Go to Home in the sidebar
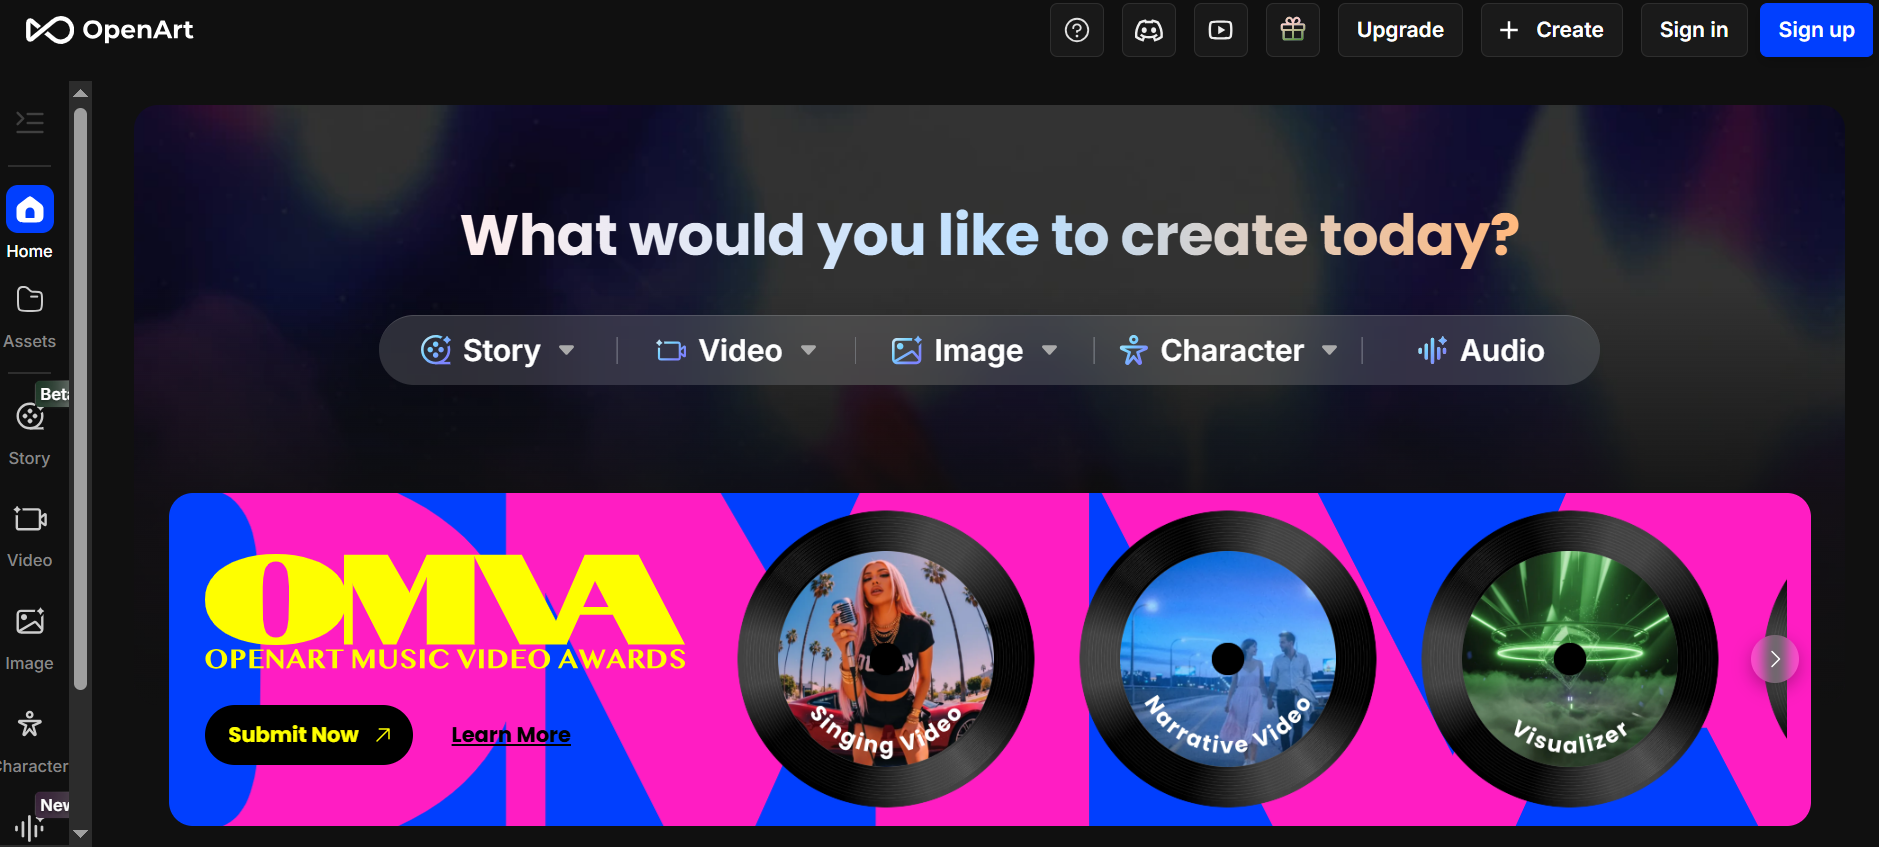This screenshot has width=1879, height=847. (x=30, y=222)
